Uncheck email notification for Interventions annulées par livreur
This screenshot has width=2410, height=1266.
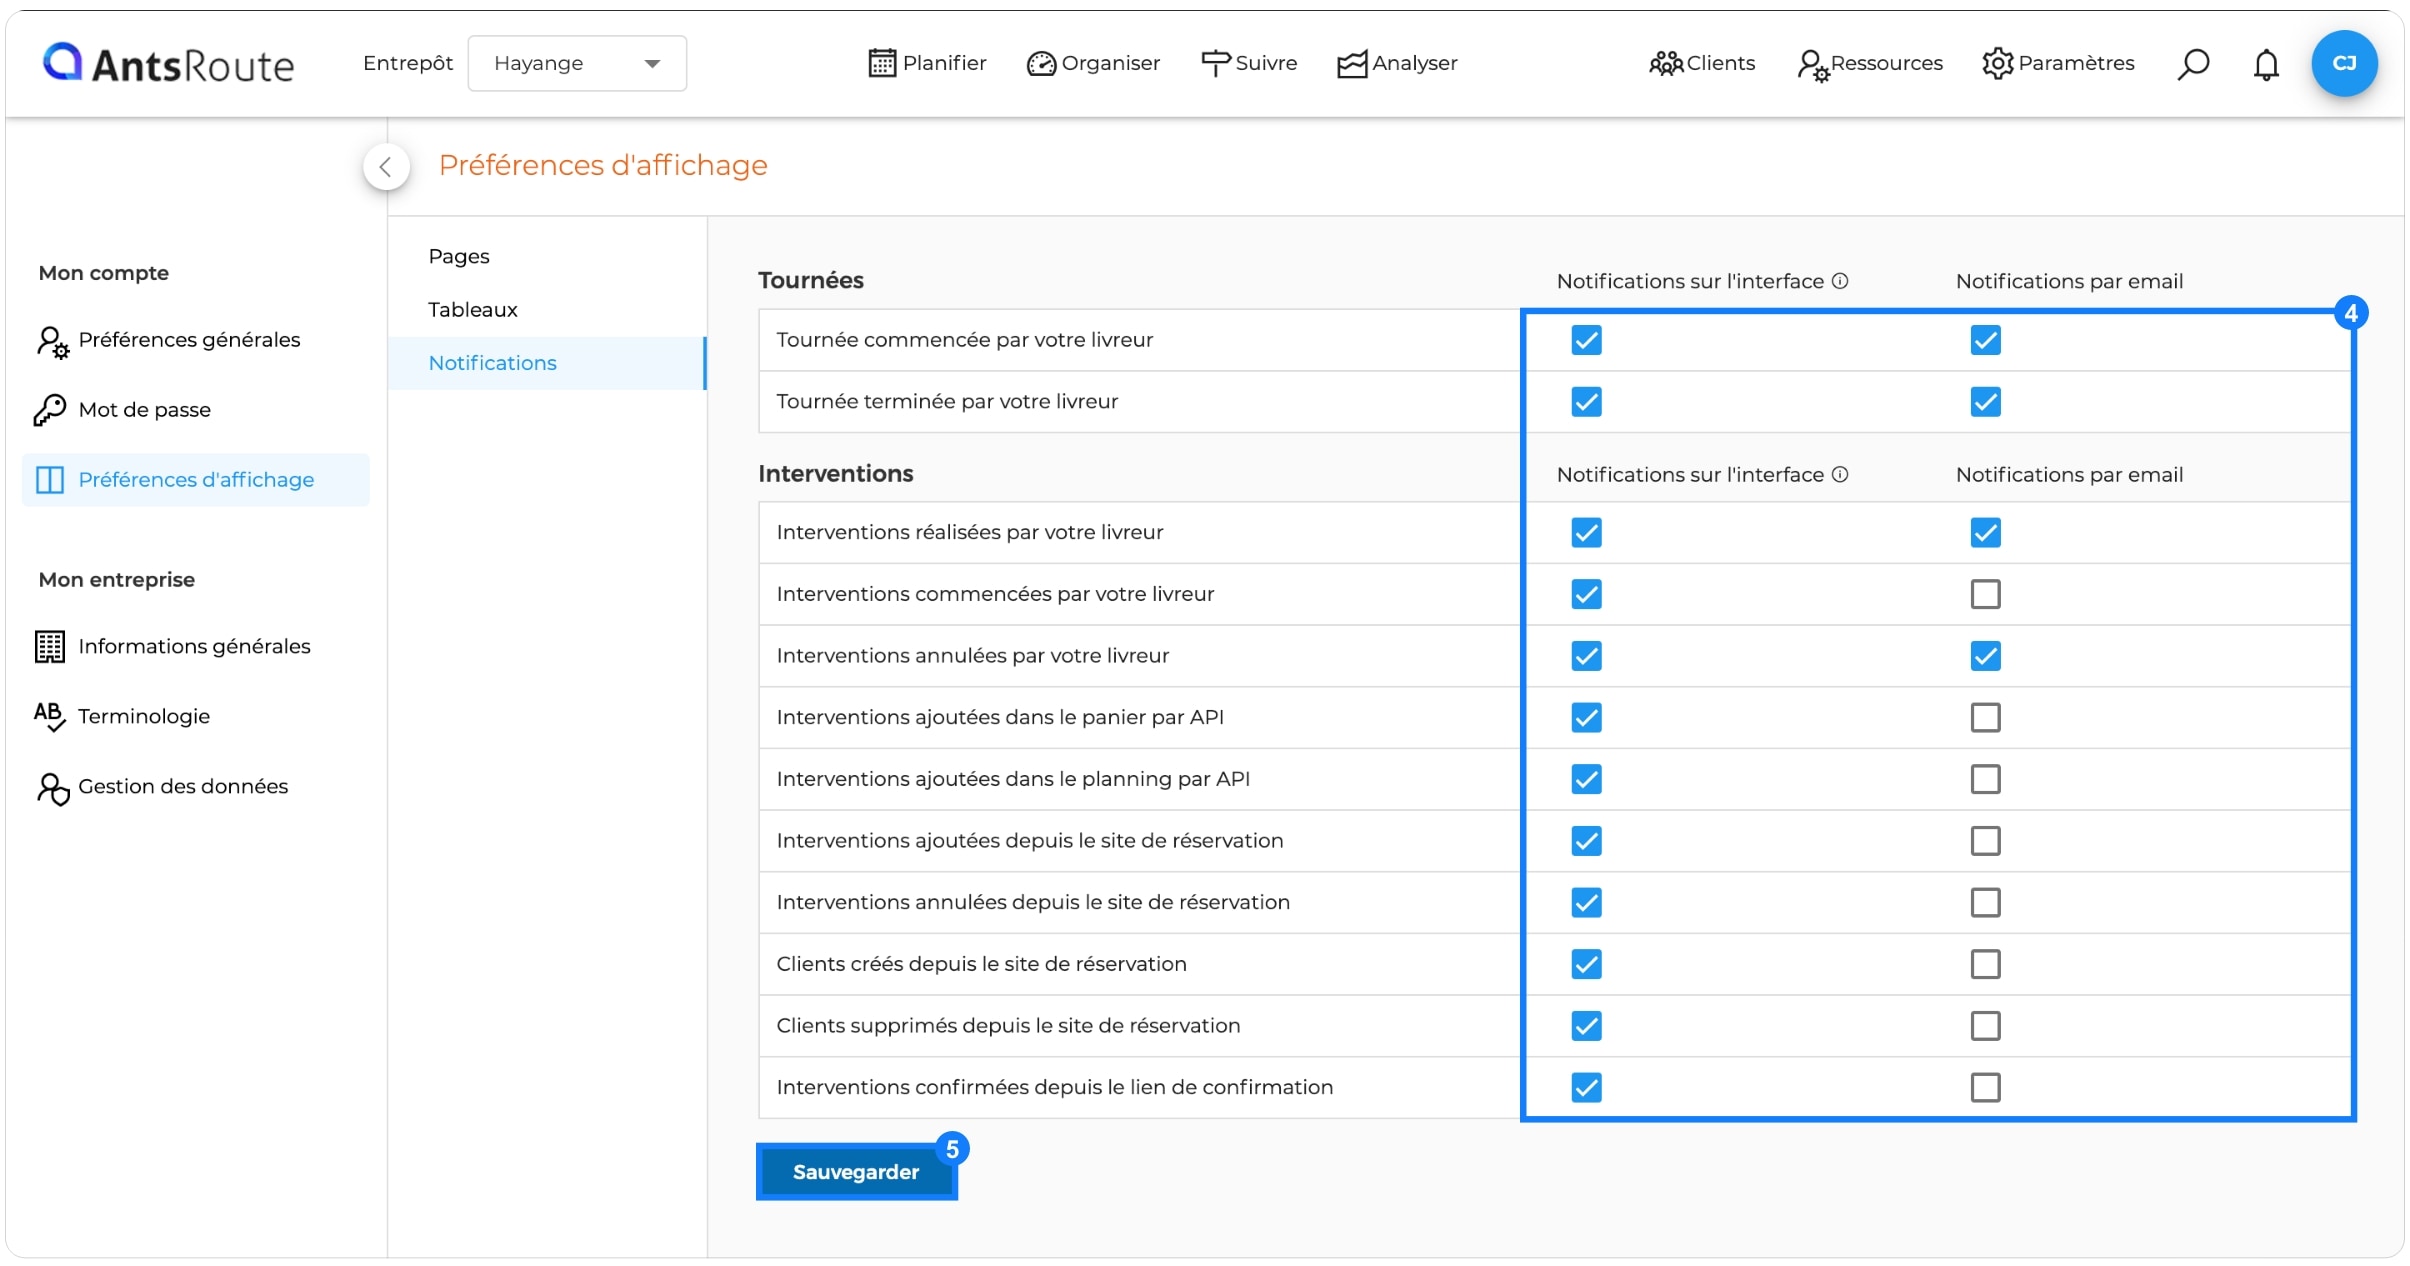pos(1985,656)
